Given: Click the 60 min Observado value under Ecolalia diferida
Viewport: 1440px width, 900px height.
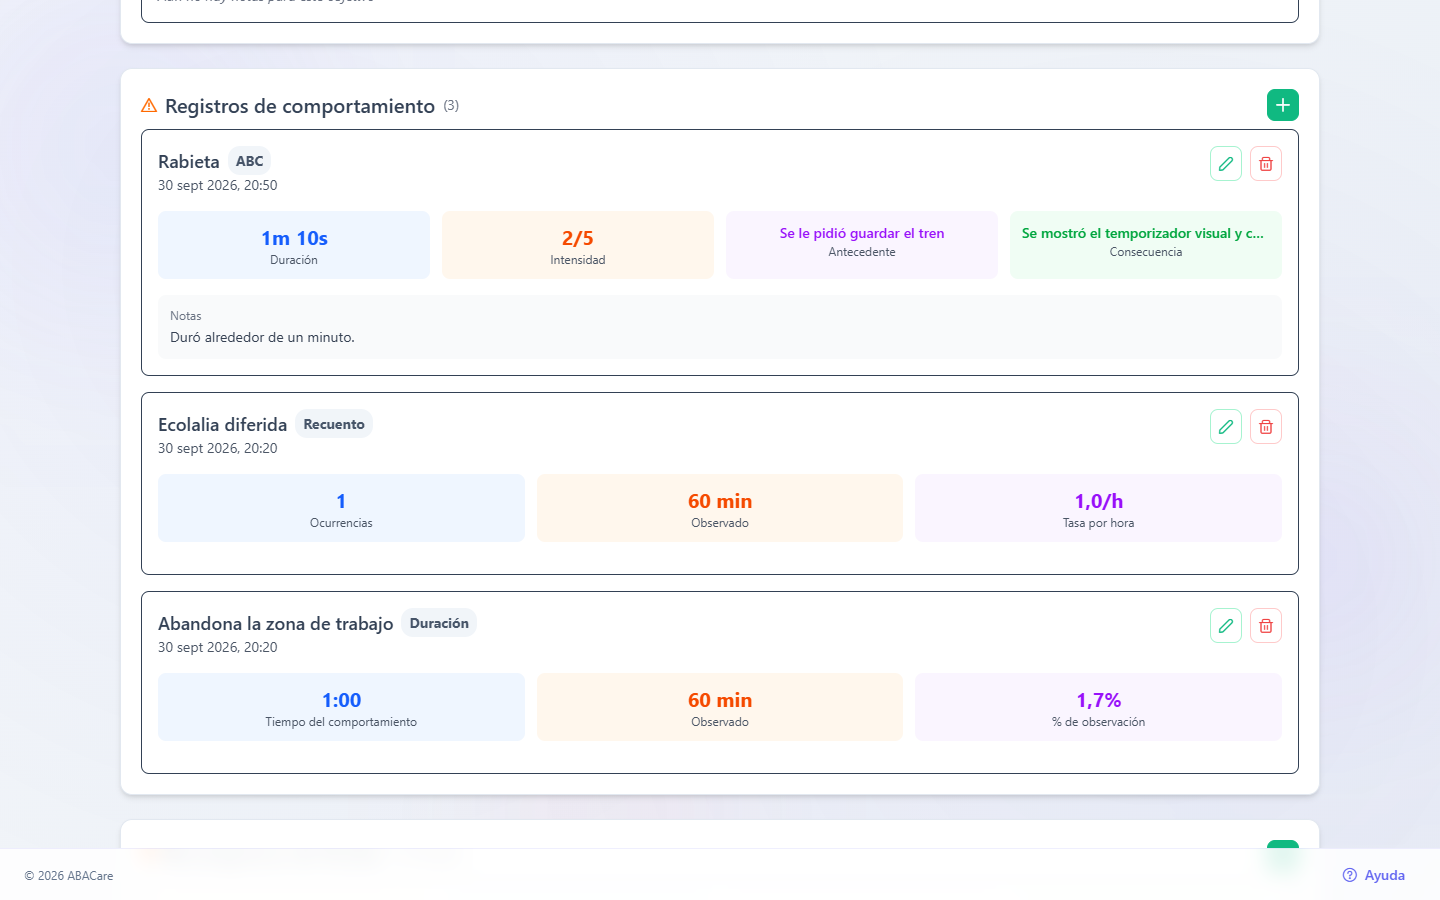Looking at the screenshot, I should (x=720, y=501).
